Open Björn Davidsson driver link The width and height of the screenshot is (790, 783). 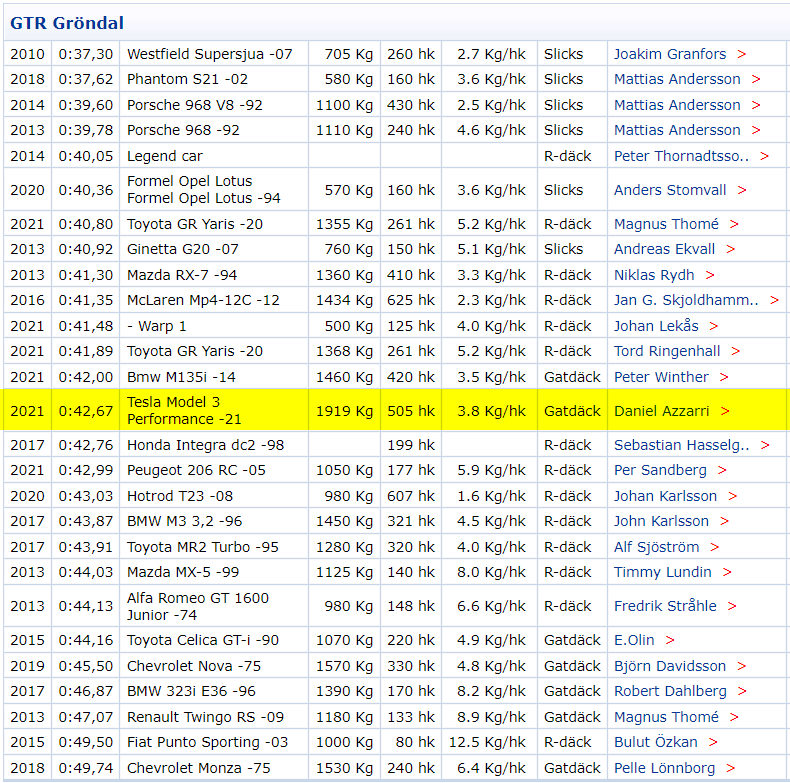(670, 666)
